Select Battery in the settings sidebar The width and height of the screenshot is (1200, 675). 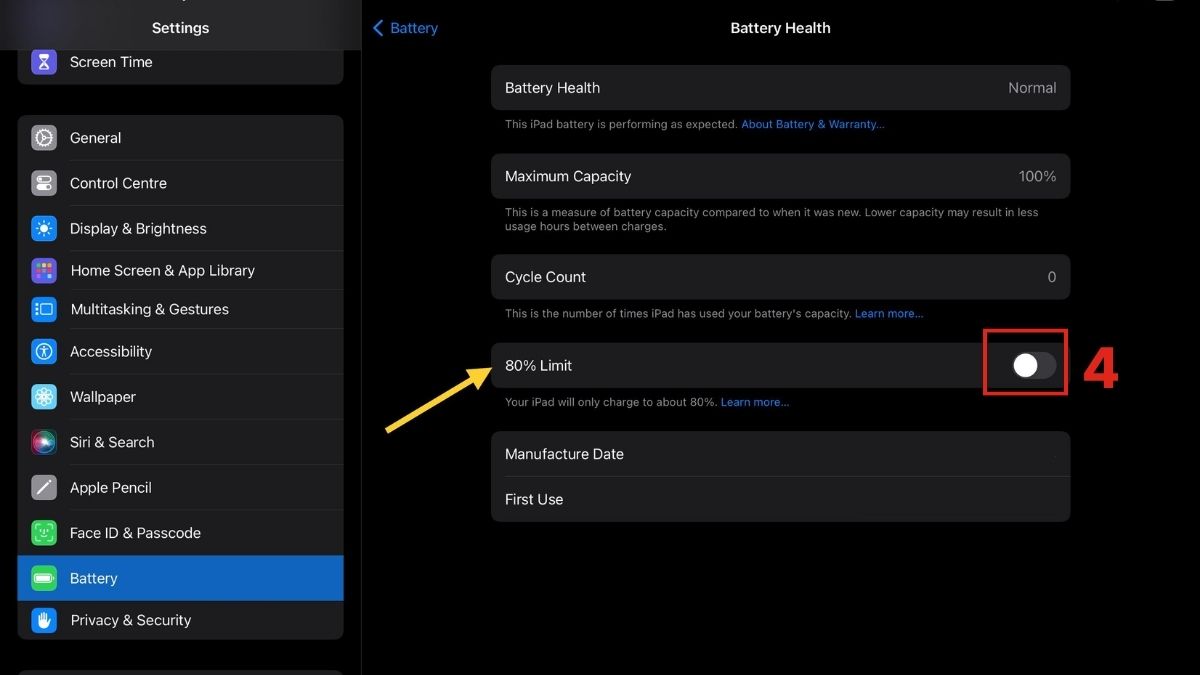coord(180,578)
